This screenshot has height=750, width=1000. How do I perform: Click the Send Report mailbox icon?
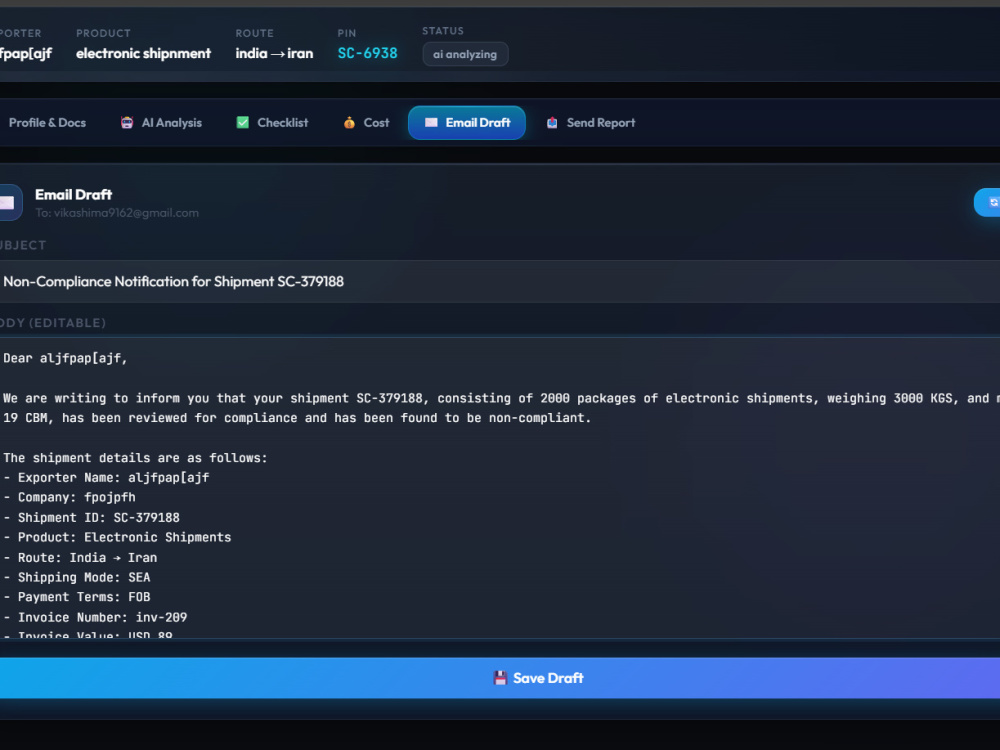[x=552, y=122]
